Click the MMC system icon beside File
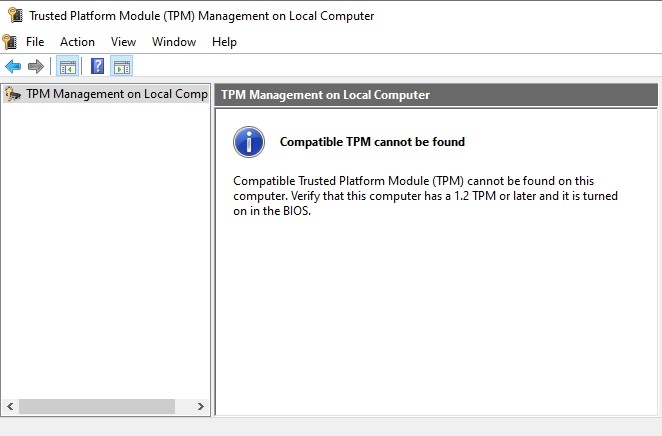The height and width of the screenshot is (436, 662). click(x=10, y=42)
